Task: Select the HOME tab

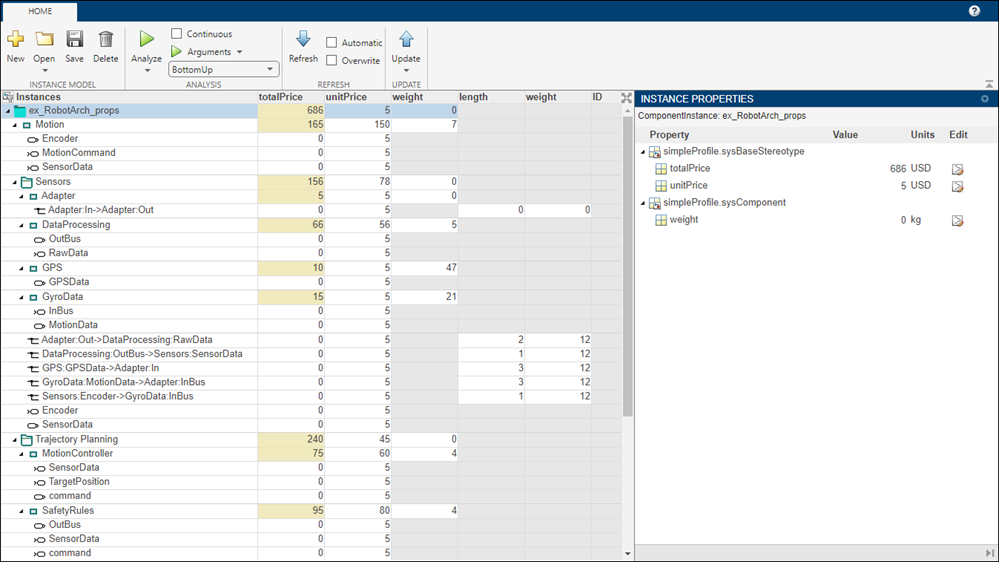Action: pos(40,11)
